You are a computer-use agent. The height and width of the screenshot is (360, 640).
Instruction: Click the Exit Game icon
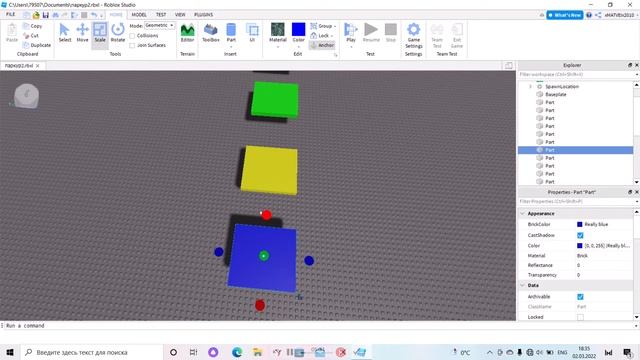pos(457,29)
